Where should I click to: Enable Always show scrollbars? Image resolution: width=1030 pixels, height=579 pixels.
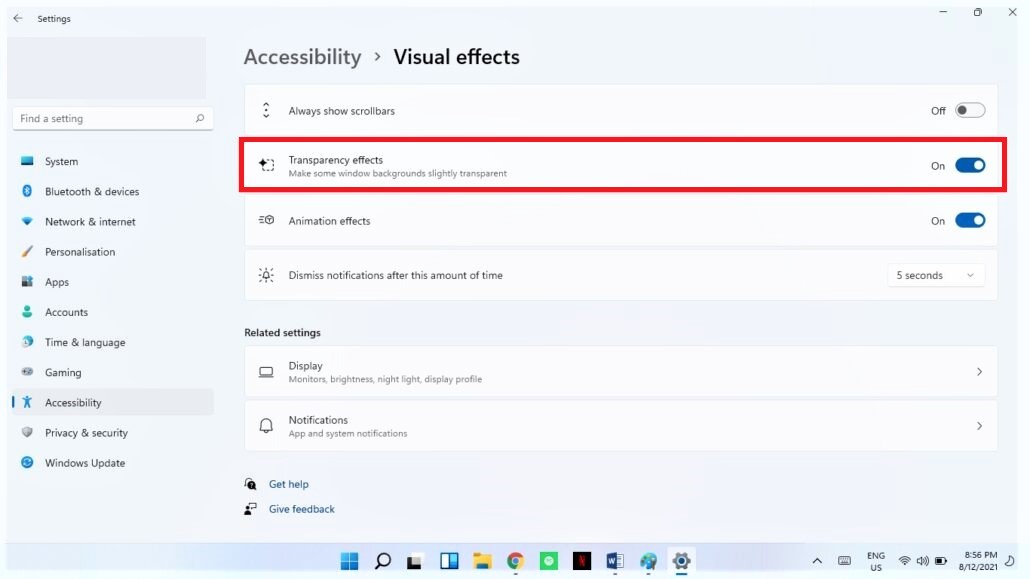point(969,110)
